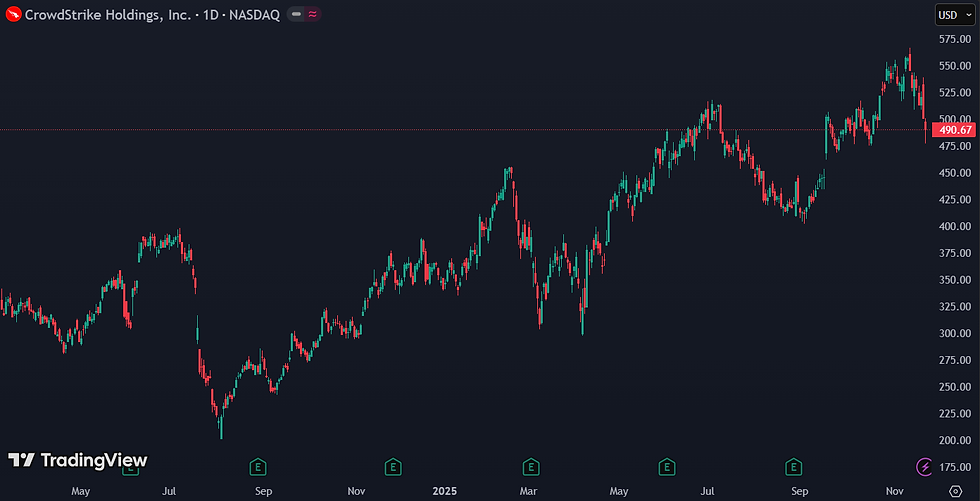Click the 575.00 price axis label

pyautogui.click(x=956, y=39)
